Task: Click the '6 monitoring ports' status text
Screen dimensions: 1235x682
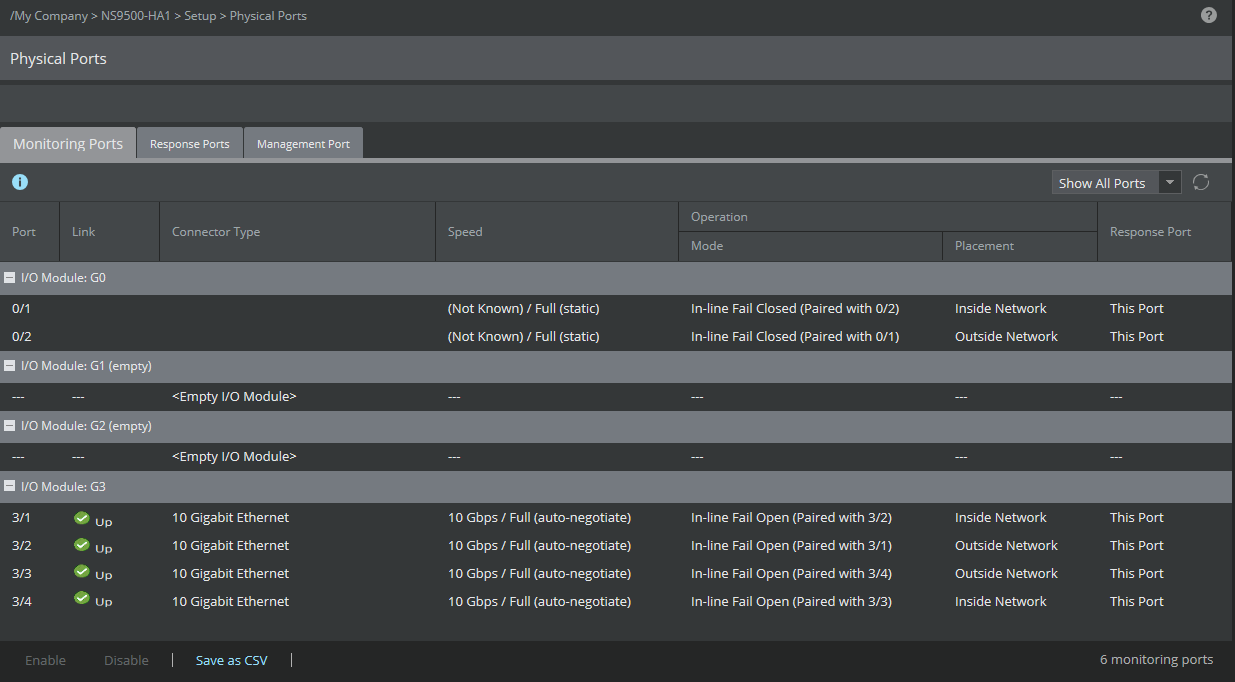Action: click(x=1156, y=660)
